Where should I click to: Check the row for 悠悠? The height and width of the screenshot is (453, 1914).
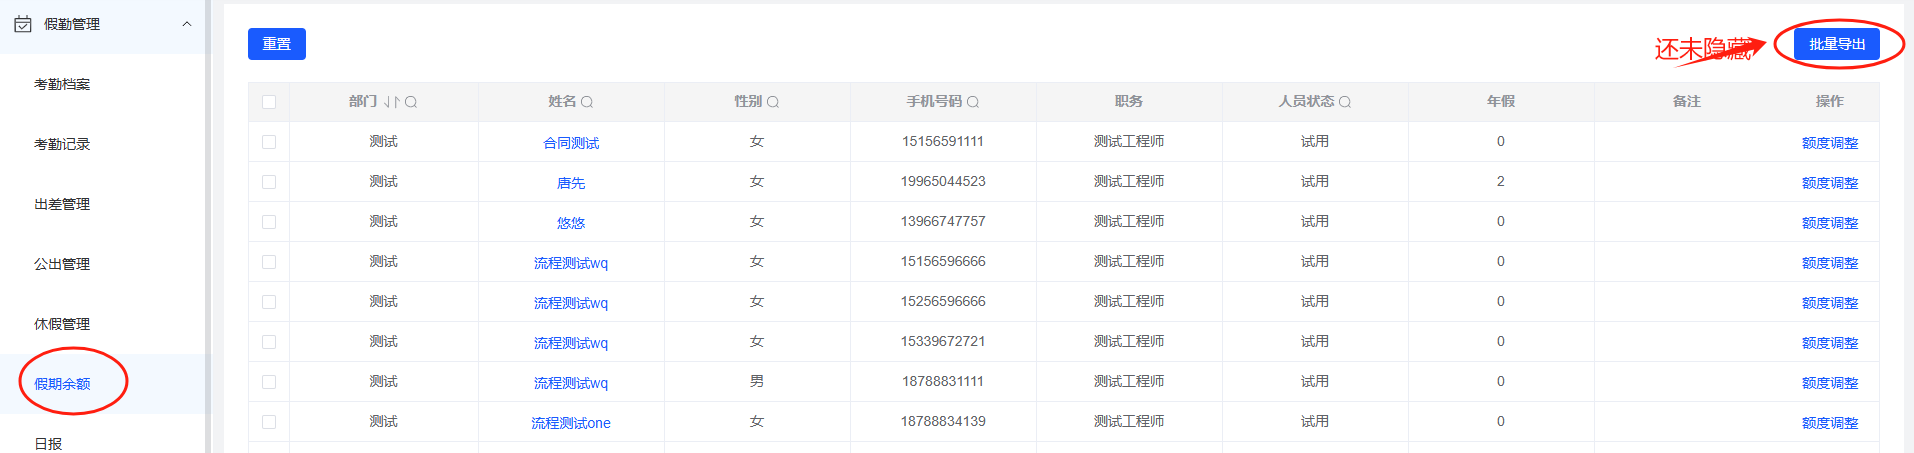(x=269, y=222)
